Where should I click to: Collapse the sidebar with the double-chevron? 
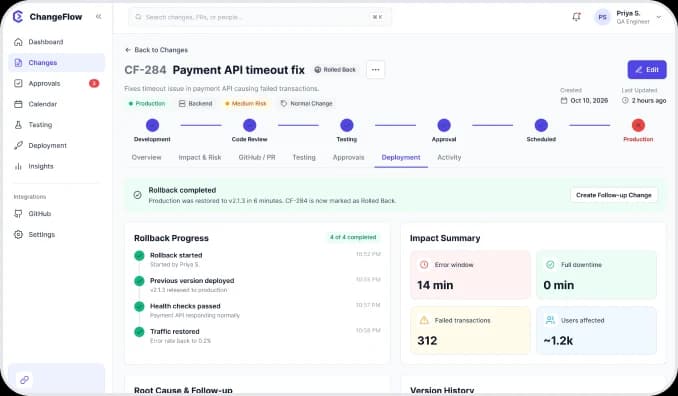pyautogui.click(x=99, y=16)
